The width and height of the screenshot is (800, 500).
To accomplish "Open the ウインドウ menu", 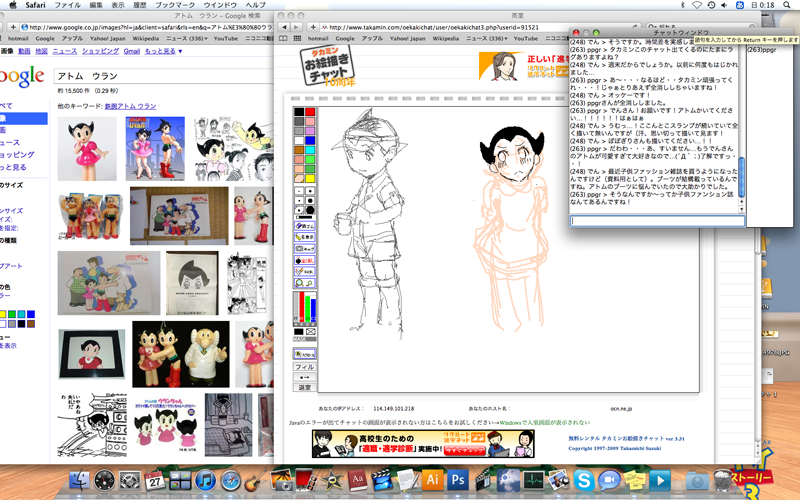I will pos(220,5).
